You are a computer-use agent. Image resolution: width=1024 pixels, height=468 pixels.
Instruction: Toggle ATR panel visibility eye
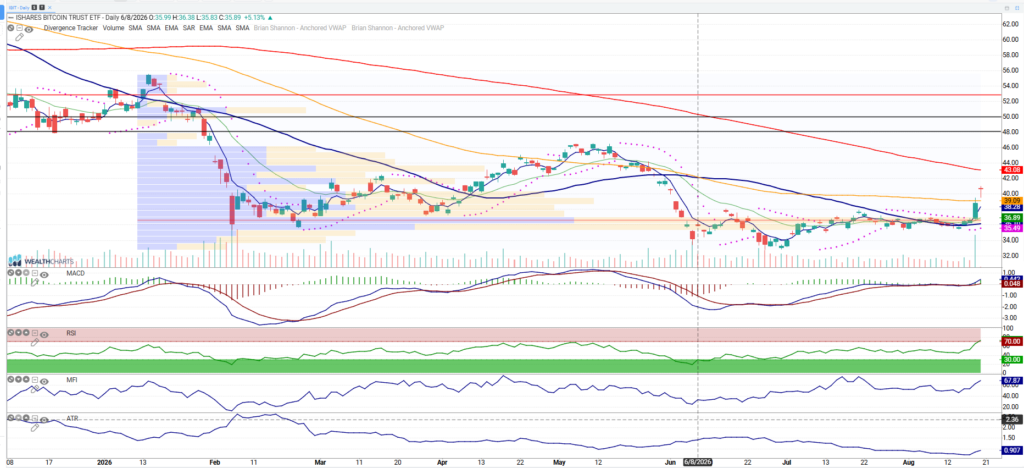(x=44, y=419)
